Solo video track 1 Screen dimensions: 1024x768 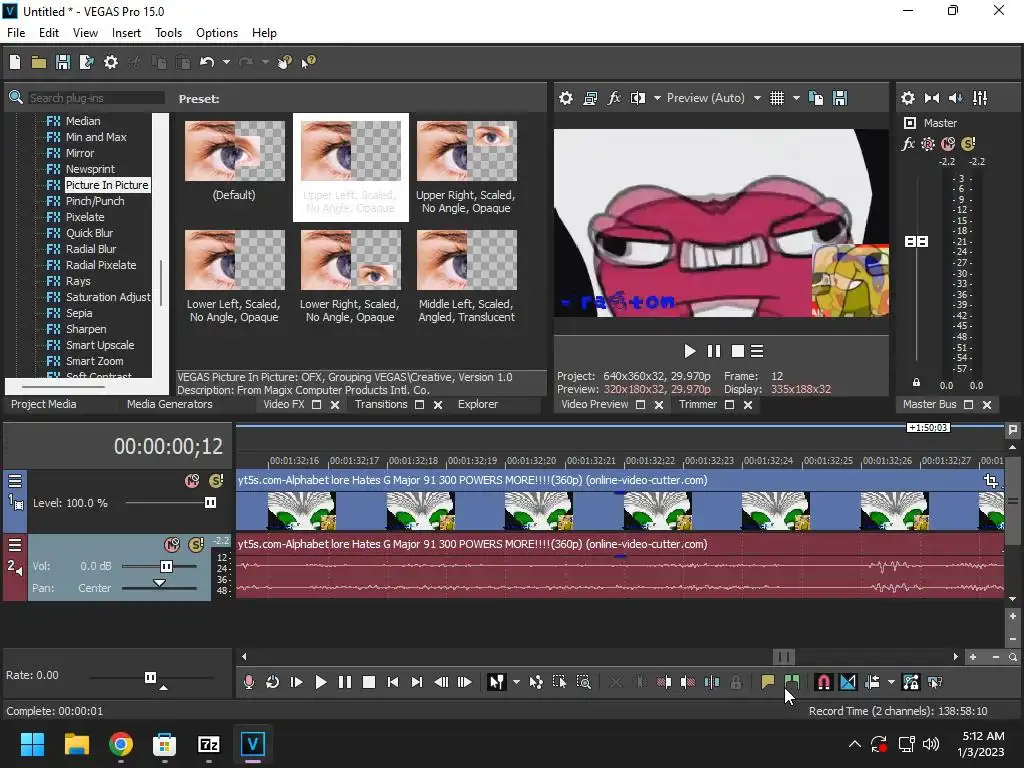(216, 481)
